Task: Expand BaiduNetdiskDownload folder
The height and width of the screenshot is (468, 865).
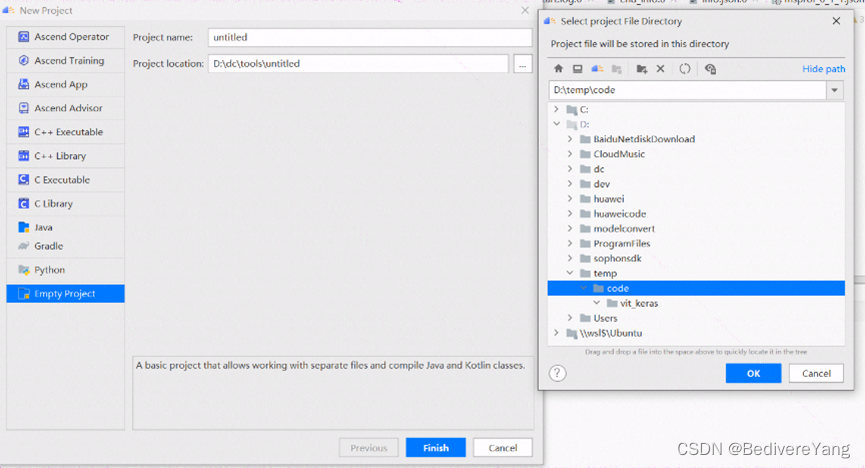Action: click(570, 139)
